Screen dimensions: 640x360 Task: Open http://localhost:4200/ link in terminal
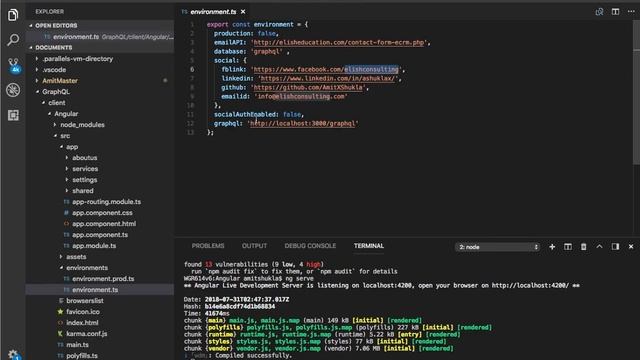pos(530,286)
